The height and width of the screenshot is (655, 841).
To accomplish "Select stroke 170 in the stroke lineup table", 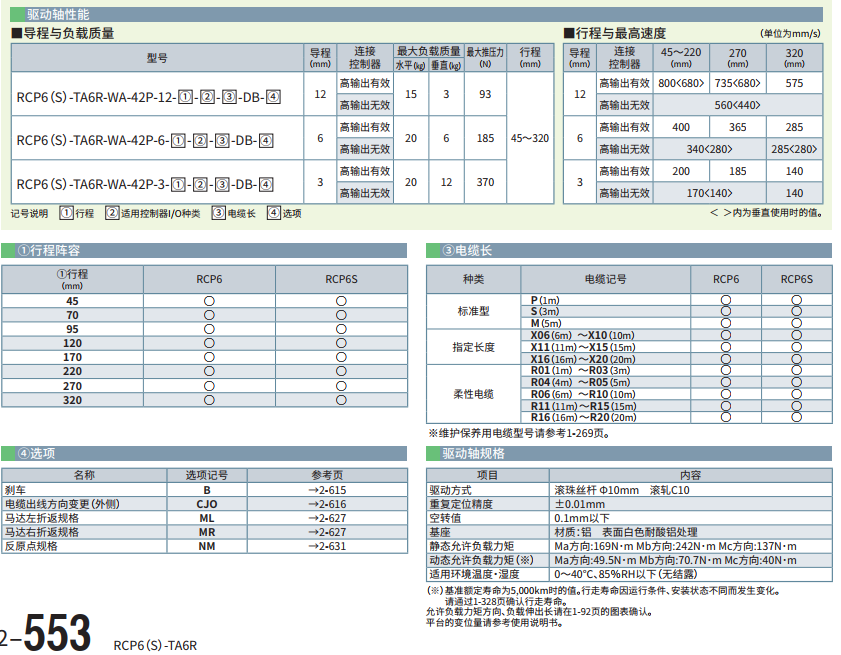I will [72, 357].
